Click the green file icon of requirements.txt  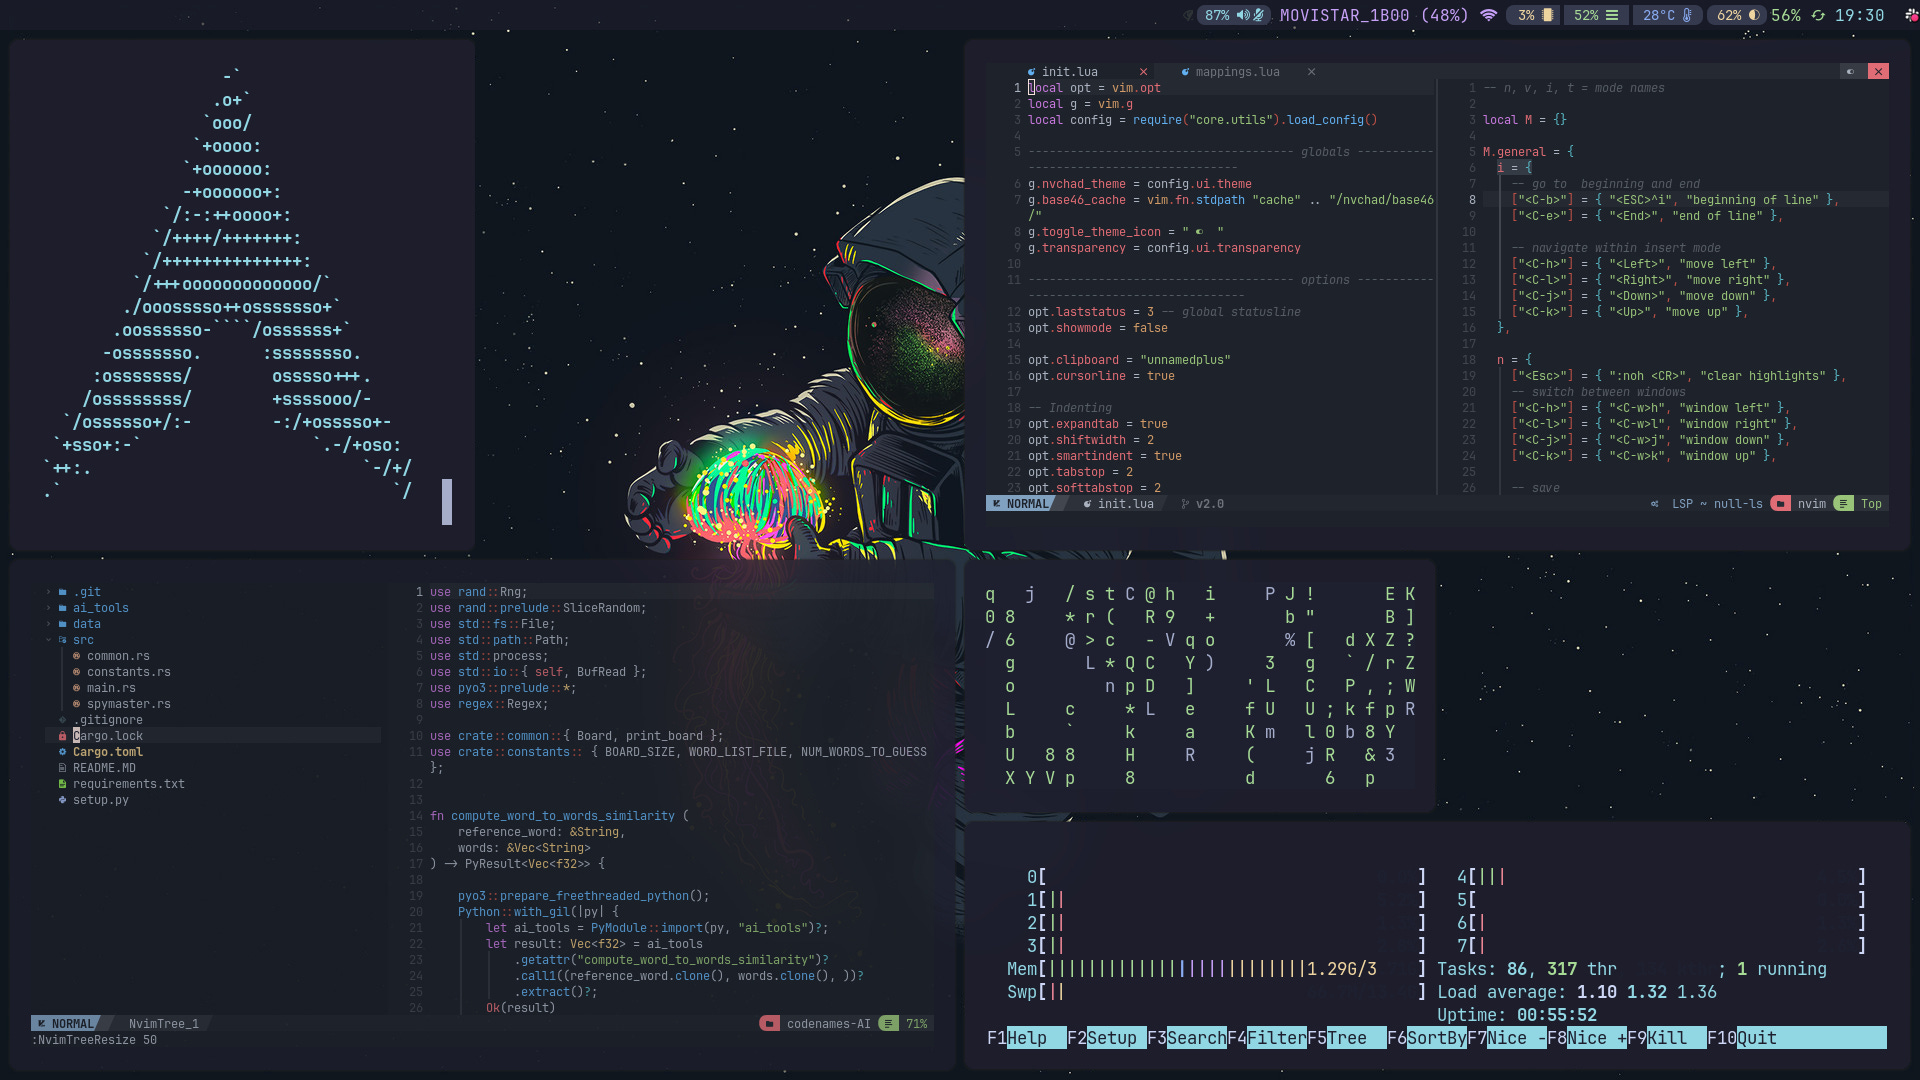click(63, 784)
